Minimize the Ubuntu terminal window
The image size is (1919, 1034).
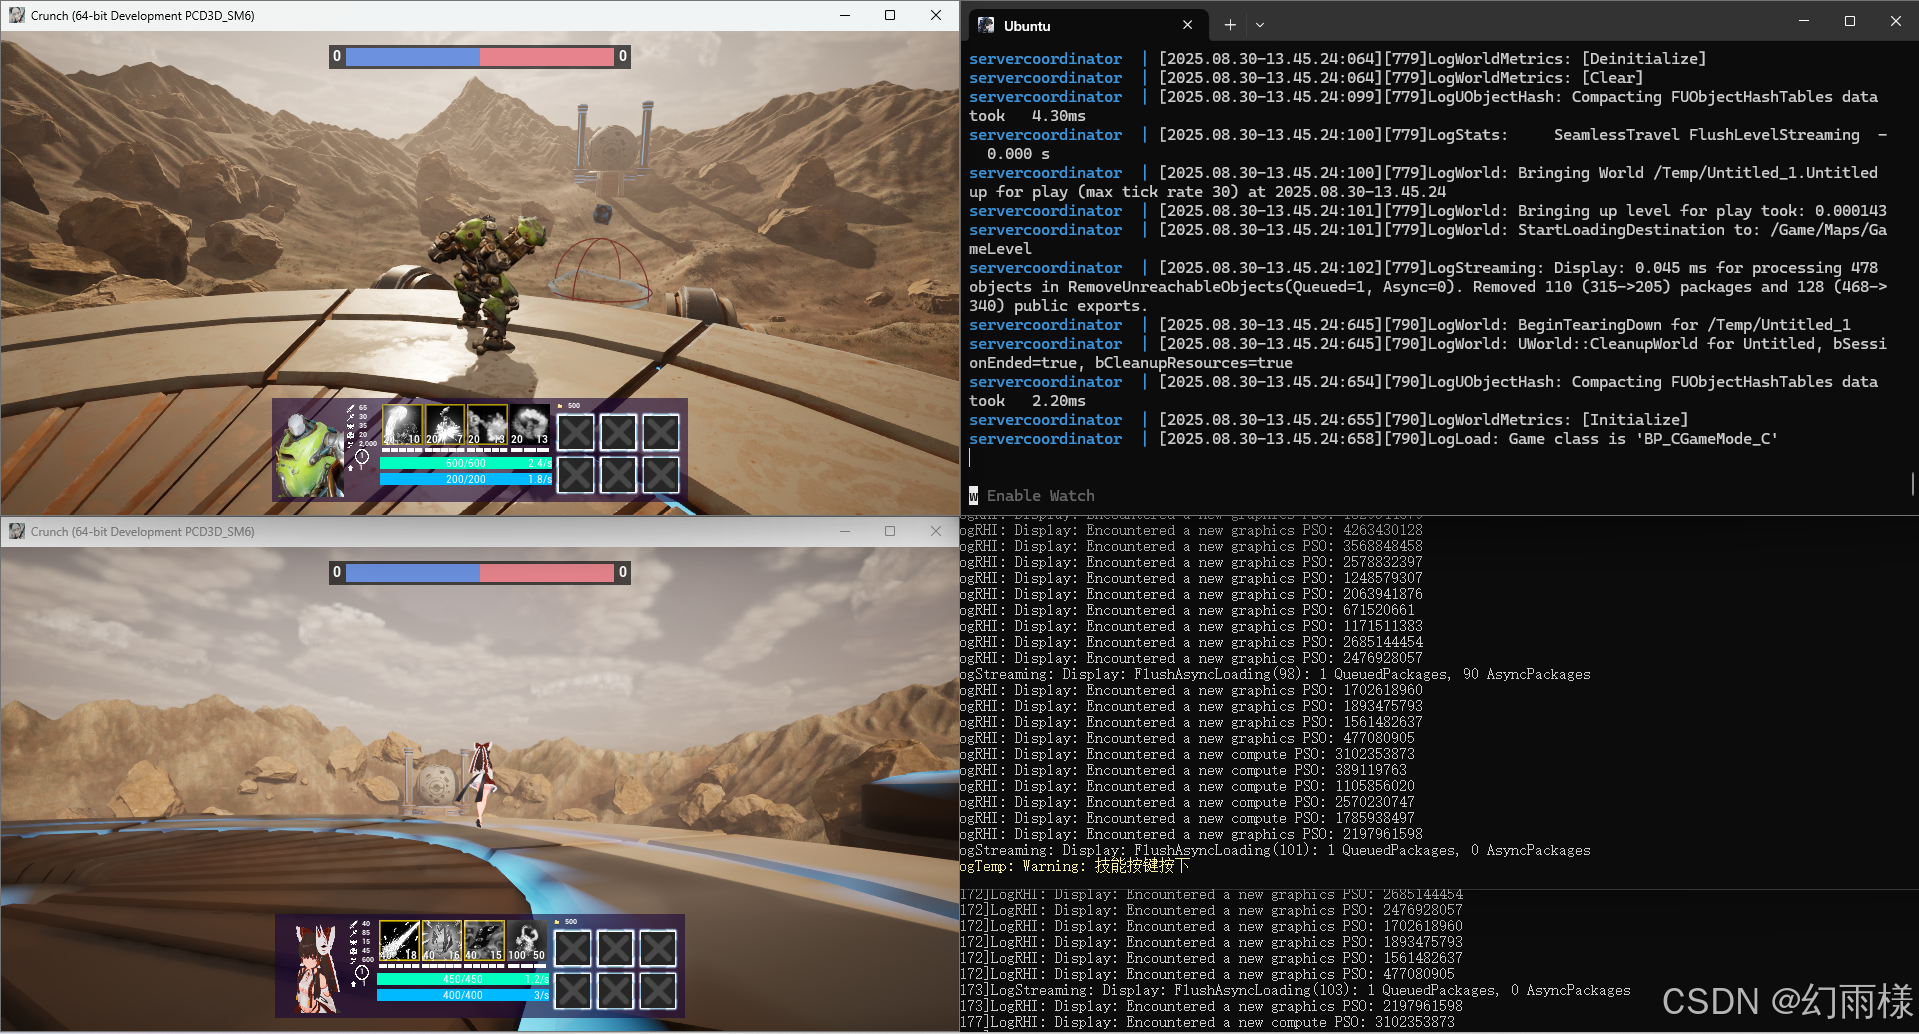[x=1804, y=20]
